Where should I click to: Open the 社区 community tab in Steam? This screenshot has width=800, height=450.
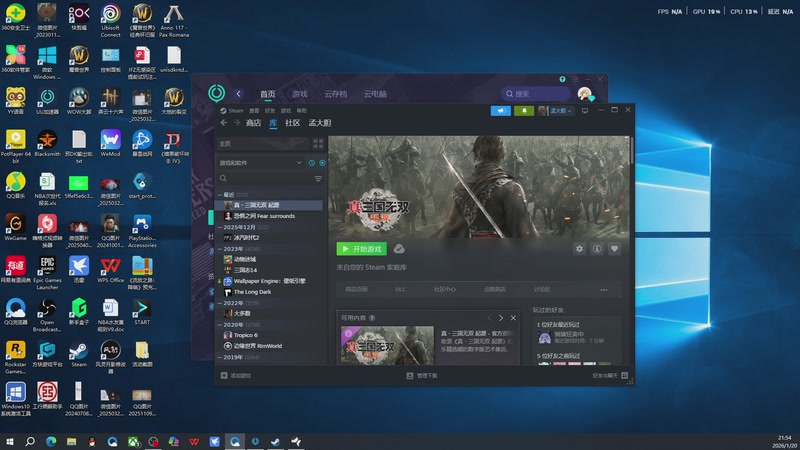(x=292, y=123)
